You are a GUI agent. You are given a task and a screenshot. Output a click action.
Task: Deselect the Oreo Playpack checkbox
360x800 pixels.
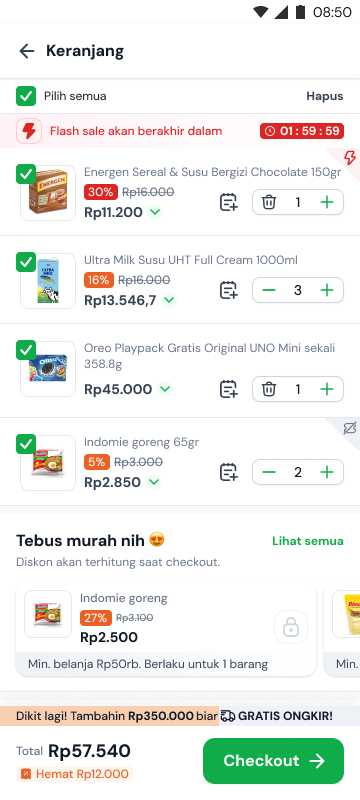coord(26,349)
